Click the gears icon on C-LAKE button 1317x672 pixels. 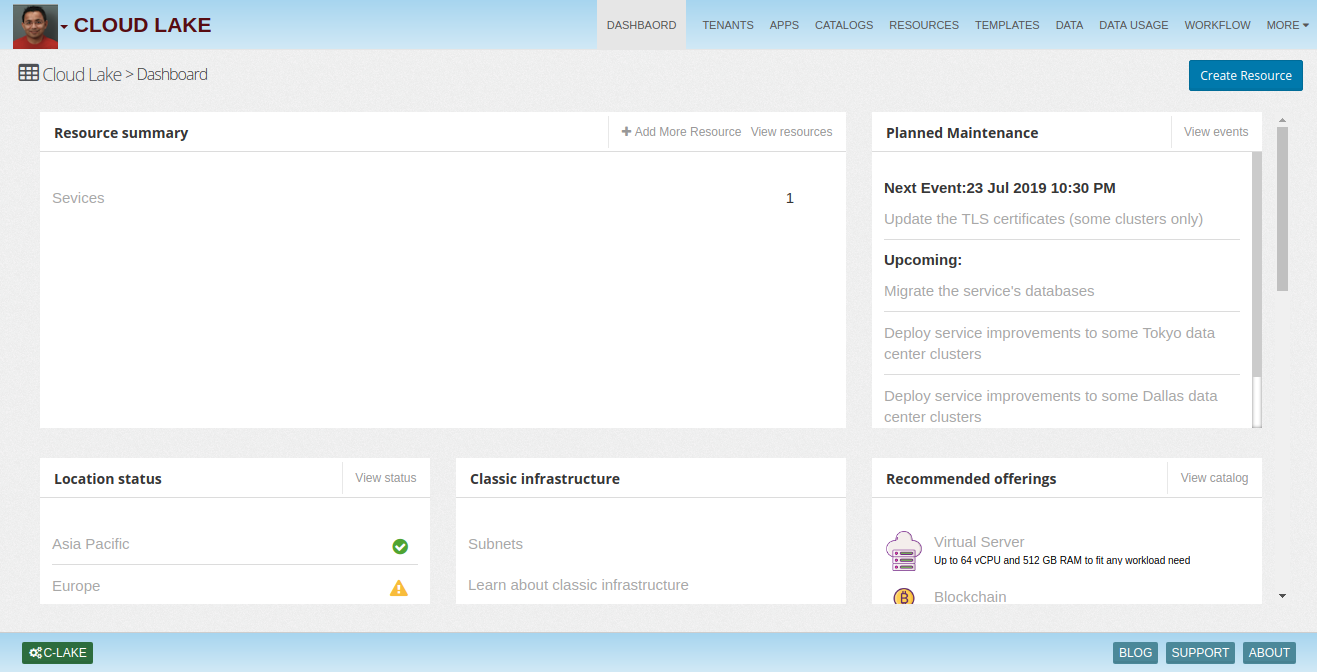(36, 653)
